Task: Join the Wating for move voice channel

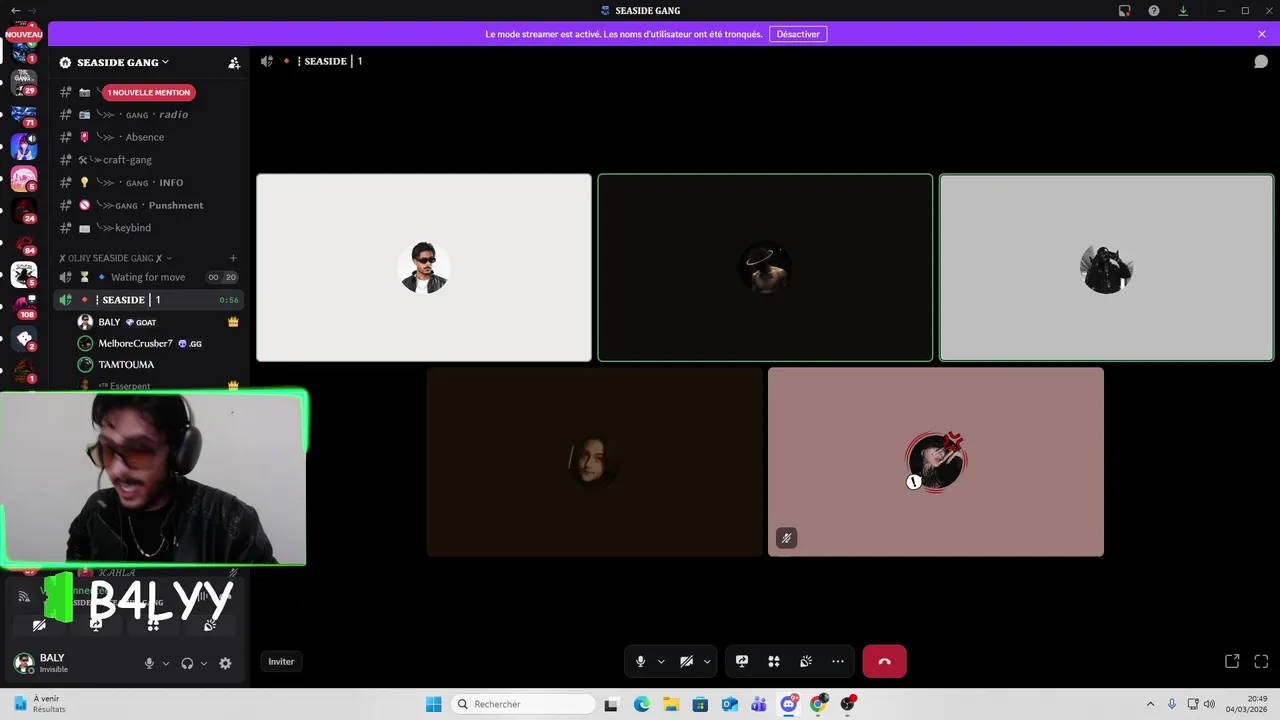Action: click(150, 277)
